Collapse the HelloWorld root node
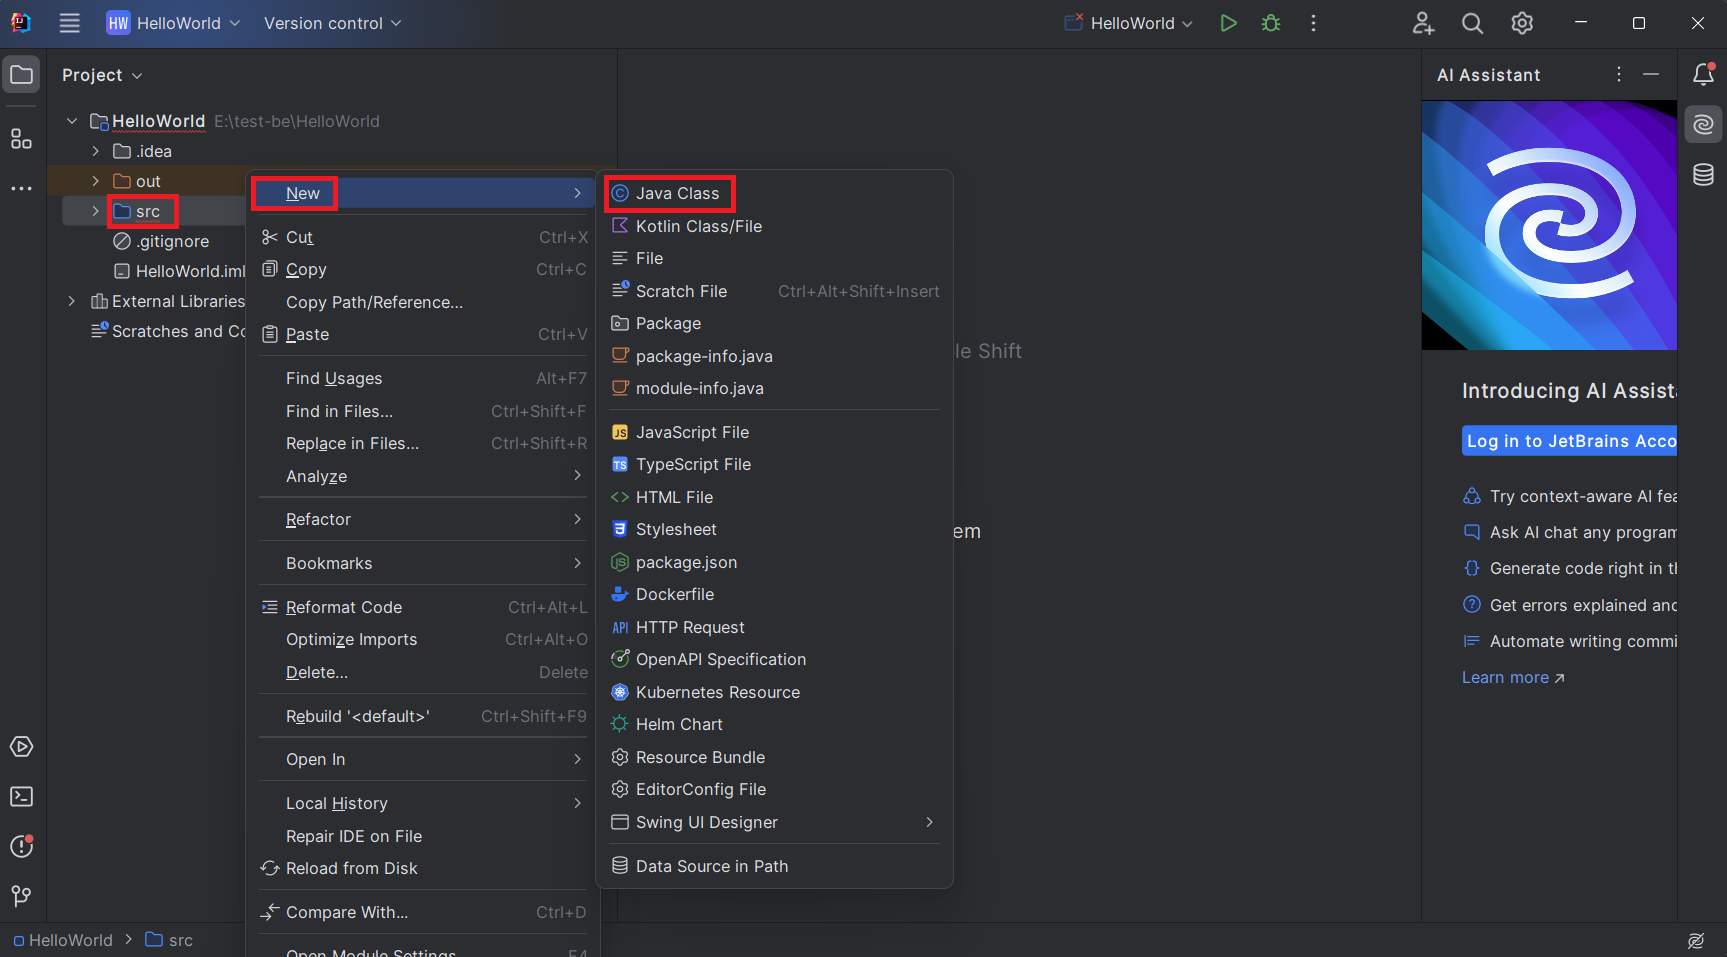 (72, 121)
